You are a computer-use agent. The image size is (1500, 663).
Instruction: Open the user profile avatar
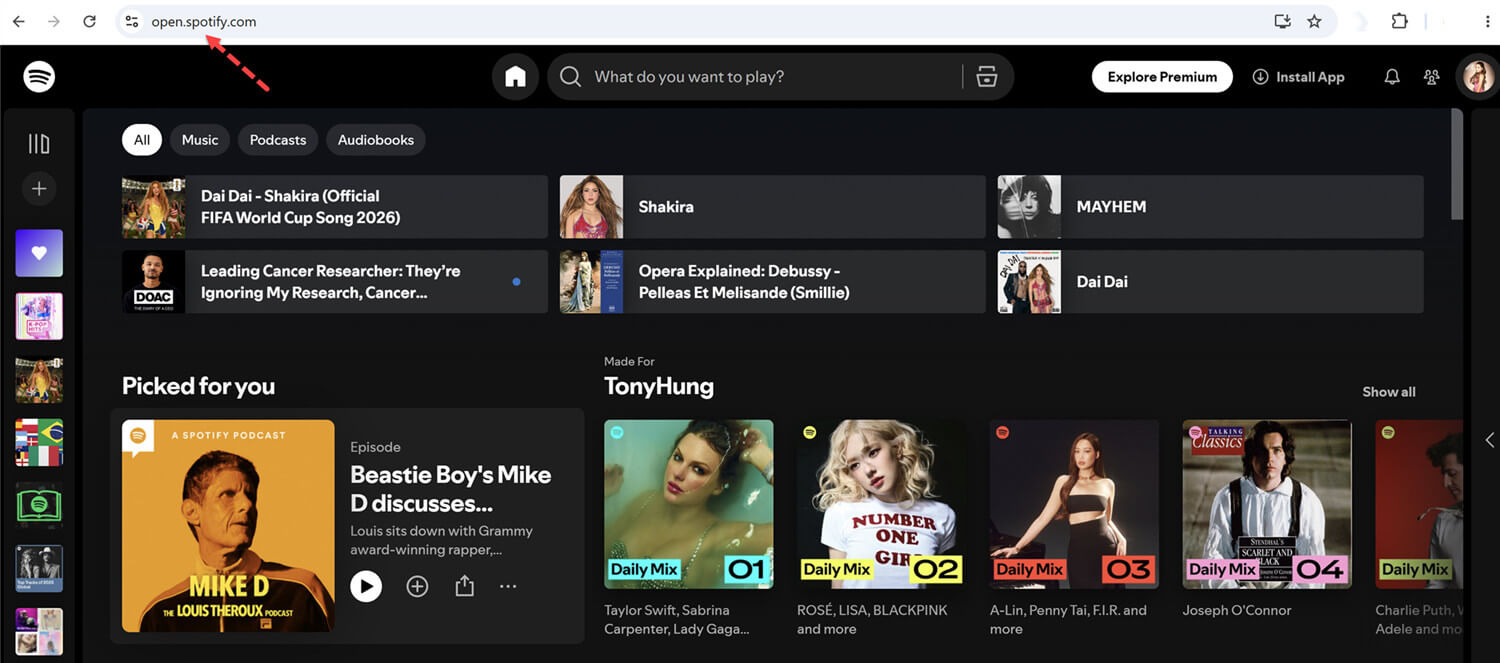coord(1476,77)
